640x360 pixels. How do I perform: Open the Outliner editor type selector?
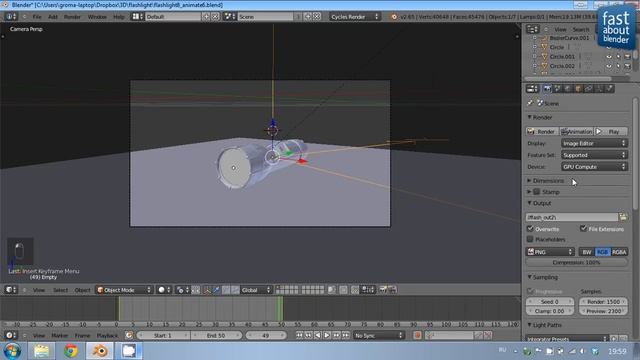[532, 29]
